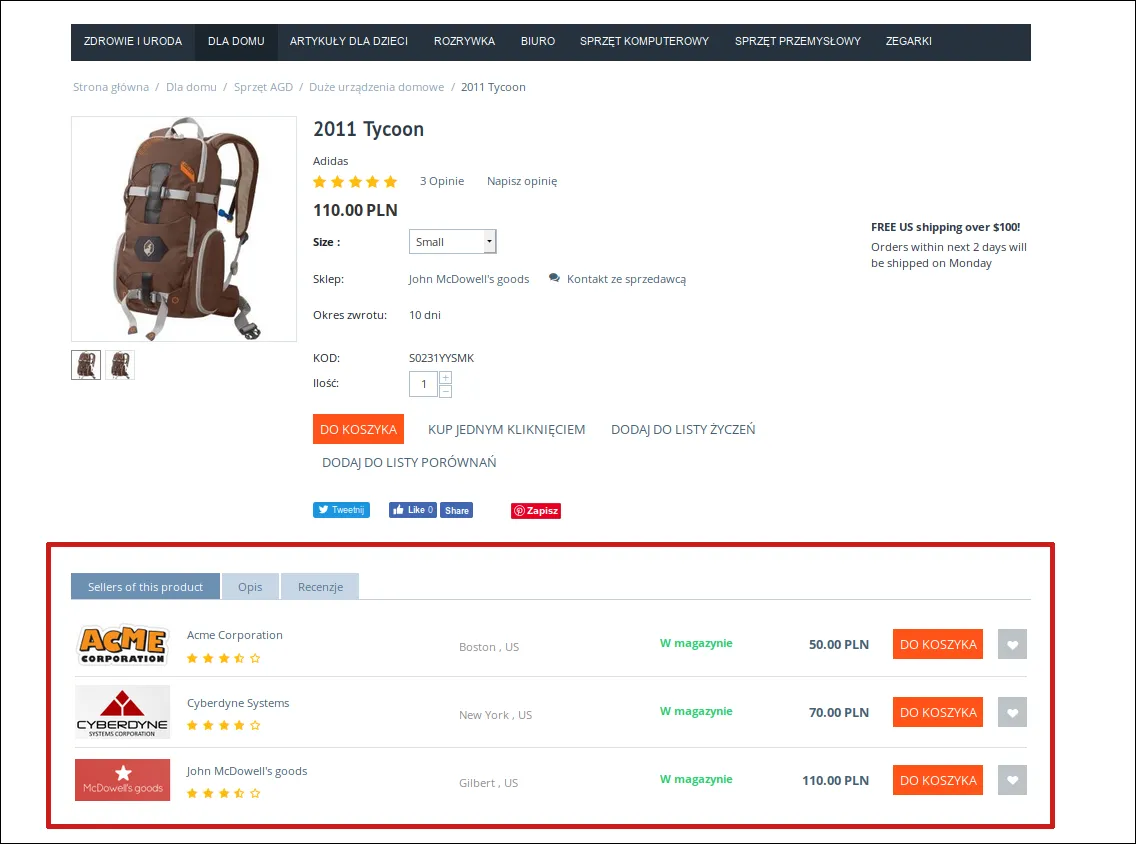Open the Size dropdown set to Small
This screenshot has width=1136, height=844.
pyautogui.click(x=453, y=242)
